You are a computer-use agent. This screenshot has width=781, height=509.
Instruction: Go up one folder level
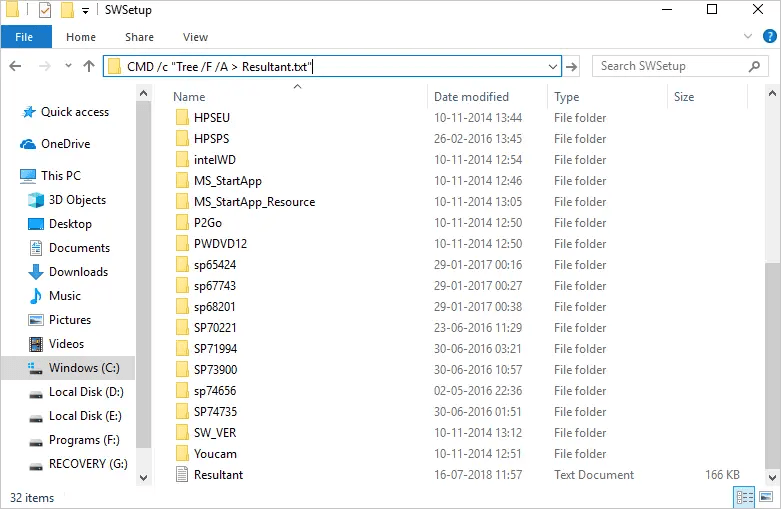(89, 66)
